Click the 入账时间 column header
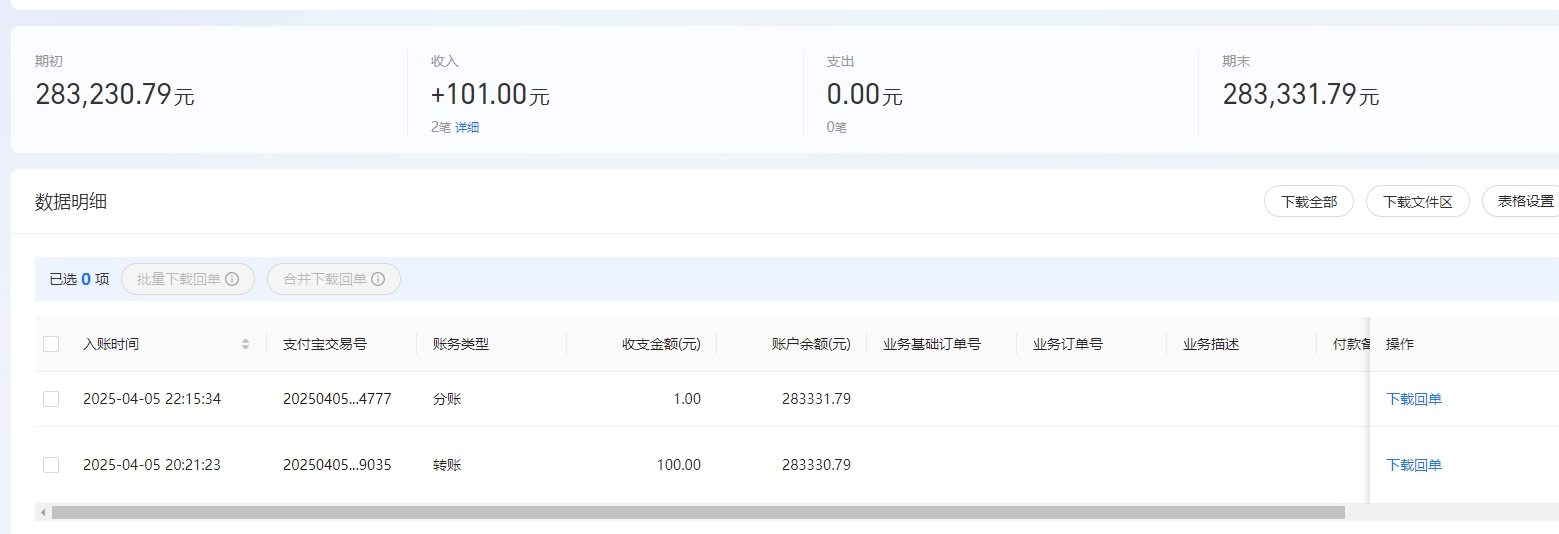 click(111, 344)
